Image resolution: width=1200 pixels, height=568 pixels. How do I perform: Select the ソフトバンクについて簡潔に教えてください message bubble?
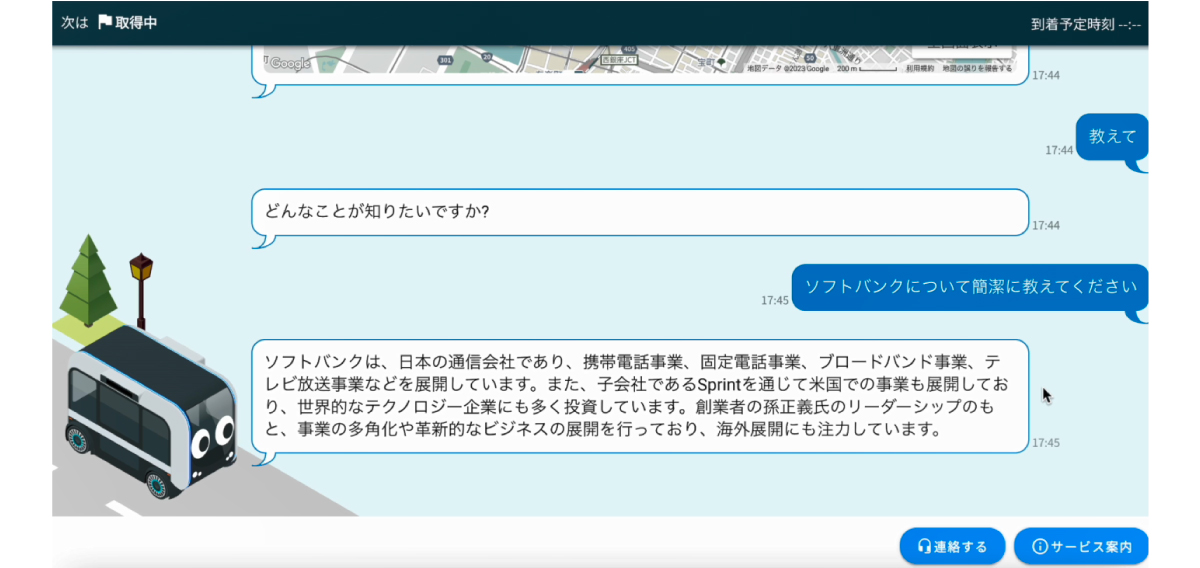point(970,287)
